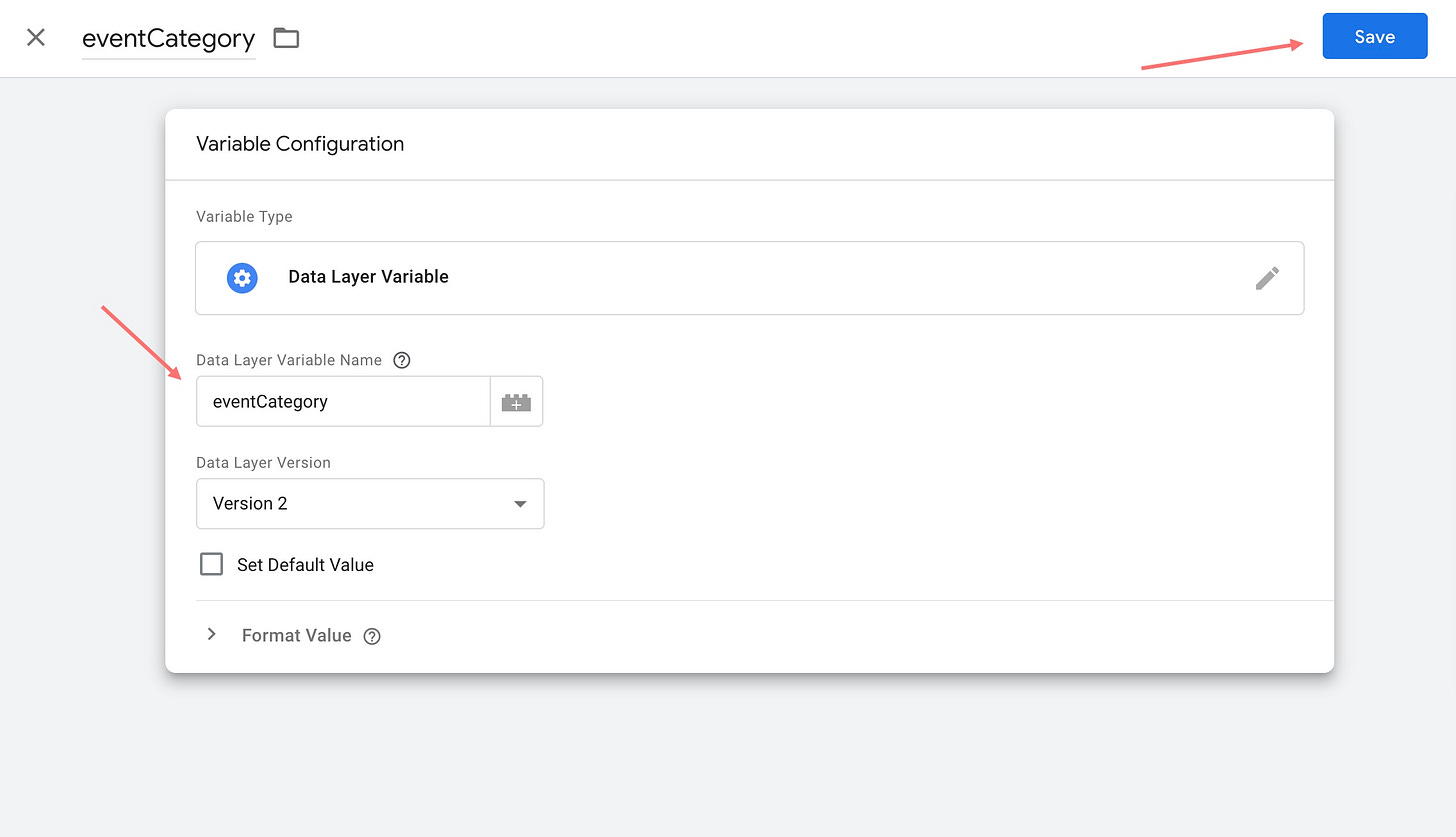The width and height of the screenshot is (1456, 837).
Task: Insert a variable using the brick plus icon
Action: [x=516, y=402]
